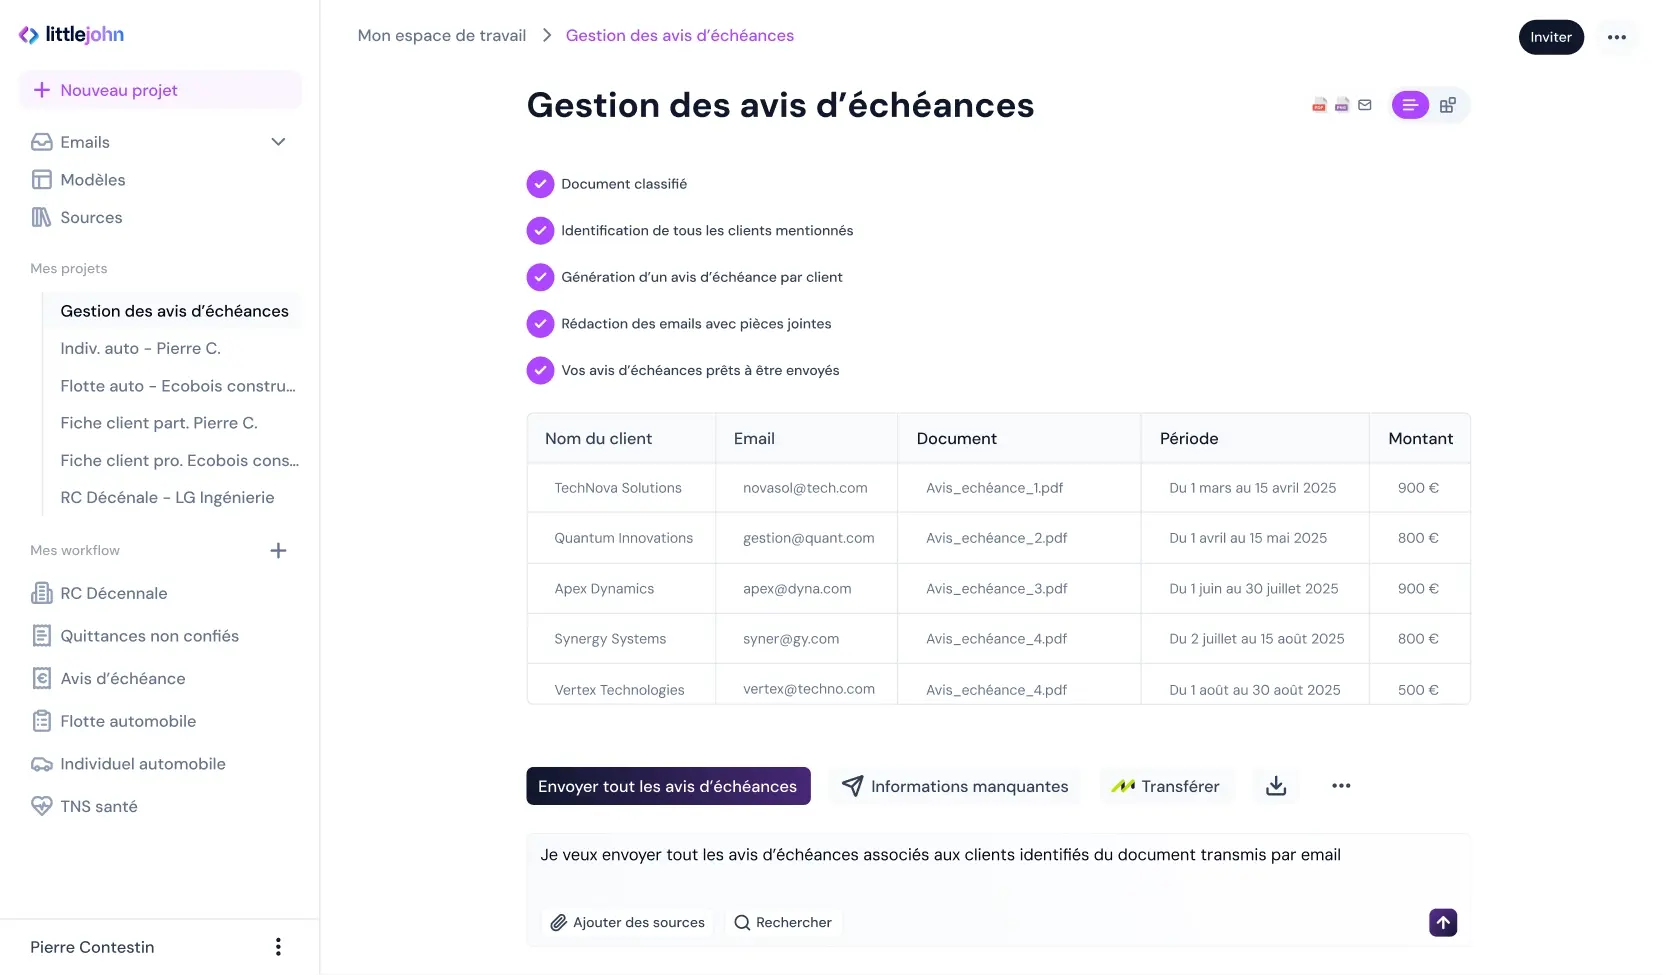
Task: Click the Transférer action with green arrow icon
Action: point(1165,786)
